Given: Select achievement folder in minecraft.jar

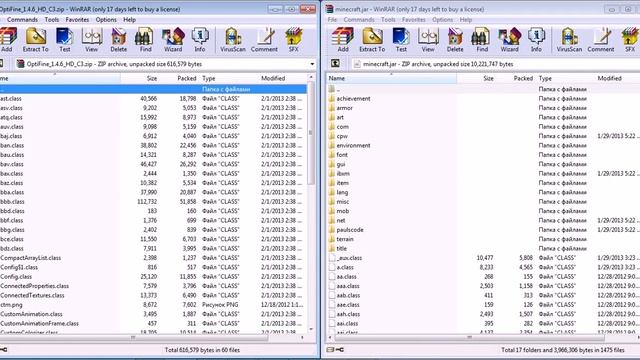Looking at the screenshot, I should click(x=353, y=99).
